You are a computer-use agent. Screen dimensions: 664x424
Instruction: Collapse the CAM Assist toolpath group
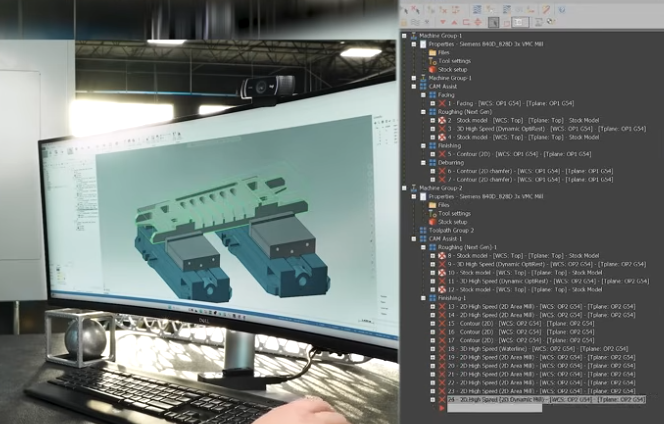[414, 86]
